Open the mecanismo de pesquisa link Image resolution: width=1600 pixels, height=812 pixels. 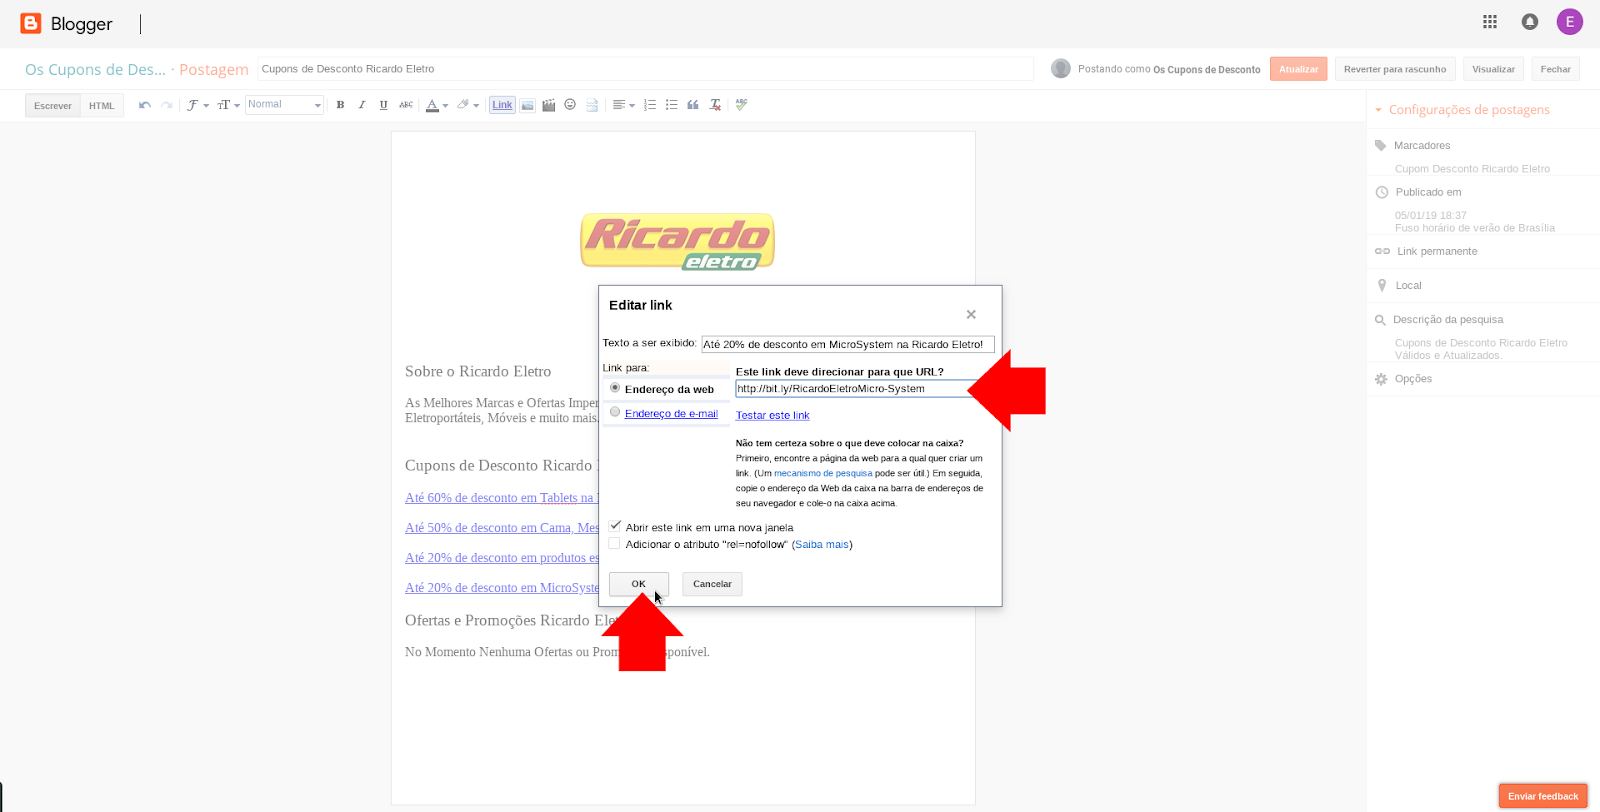(x=823, y=473)
